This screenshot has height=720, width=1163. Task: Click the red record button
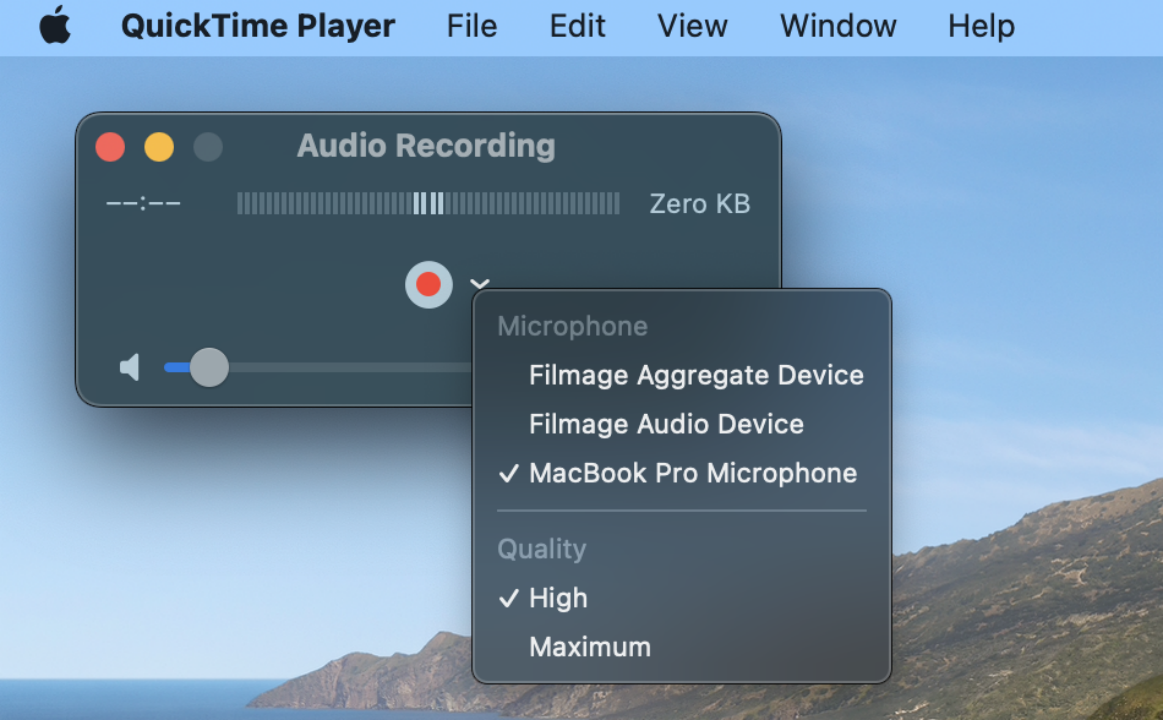click(428, 285)
